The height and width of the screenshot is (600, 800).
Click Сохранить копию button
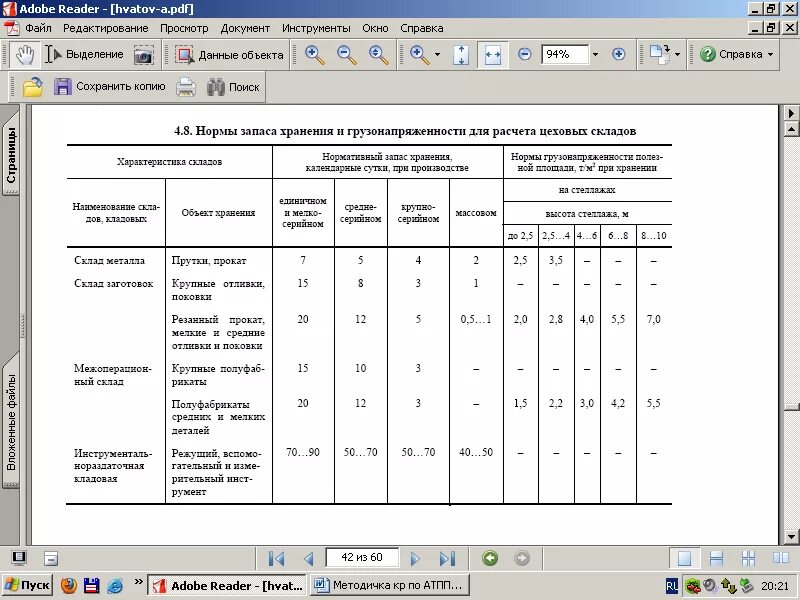click(x=110, y=87)
